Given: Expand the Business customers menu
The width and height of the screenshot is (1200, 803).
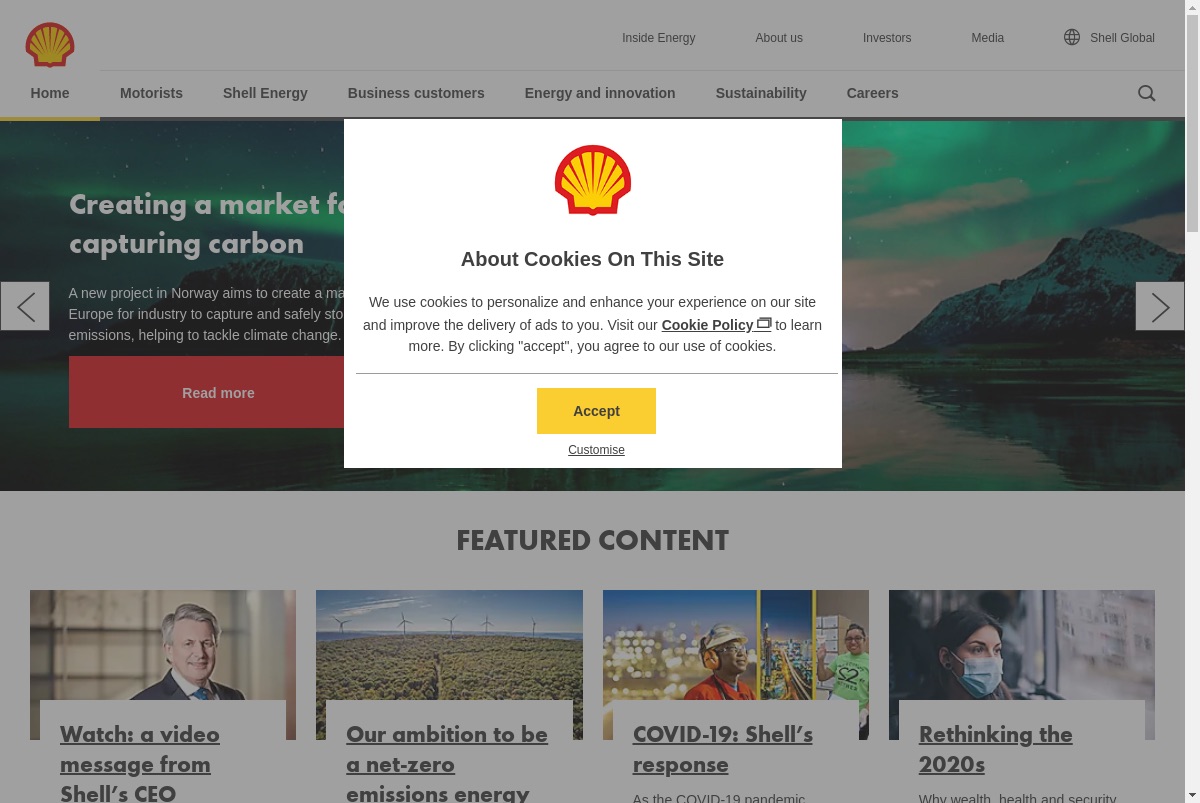Looking at the screenshot, I should tap(416, 93).
